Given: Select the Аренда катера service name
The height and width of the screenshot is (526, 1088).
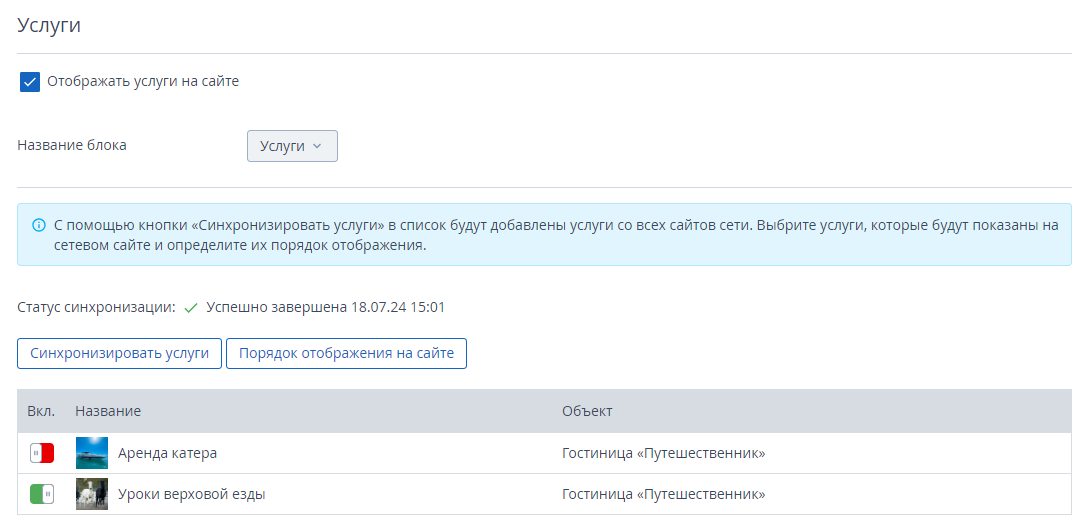Looking at the screenshot, I should tap(167, 453).
